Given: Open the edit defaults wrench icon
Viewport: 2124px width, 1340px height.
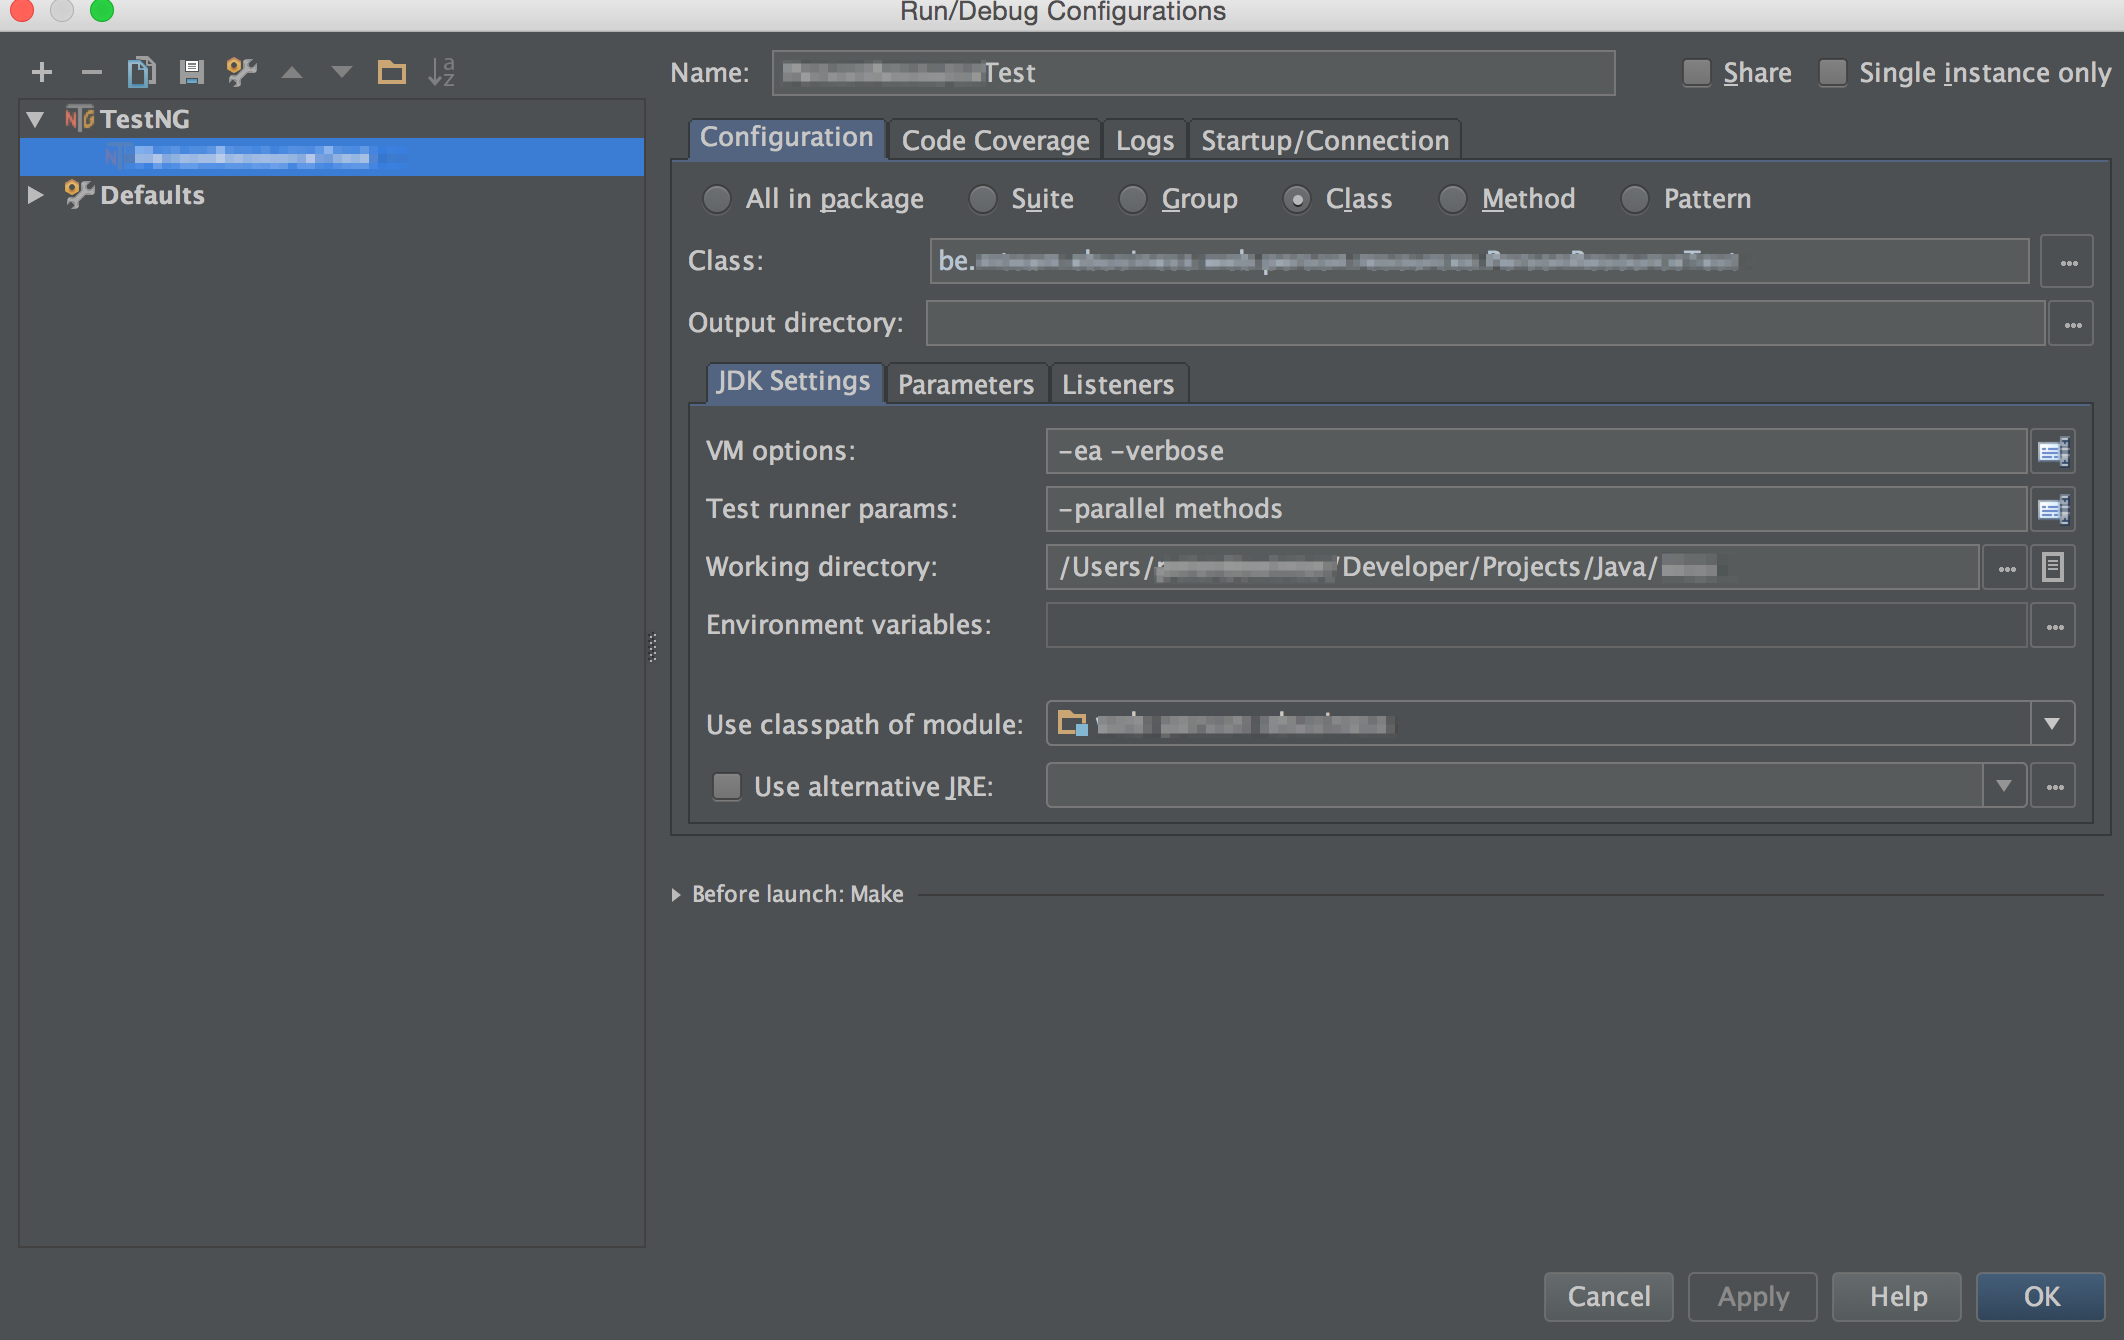Looking at the screenshot, I should click(x=241, y=72).
